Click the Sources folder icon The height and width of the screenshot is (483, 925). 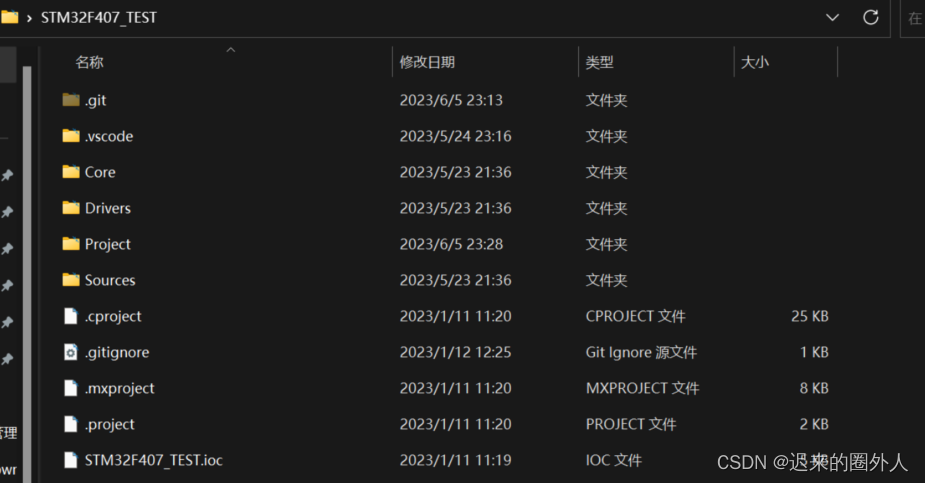point(71,280)
